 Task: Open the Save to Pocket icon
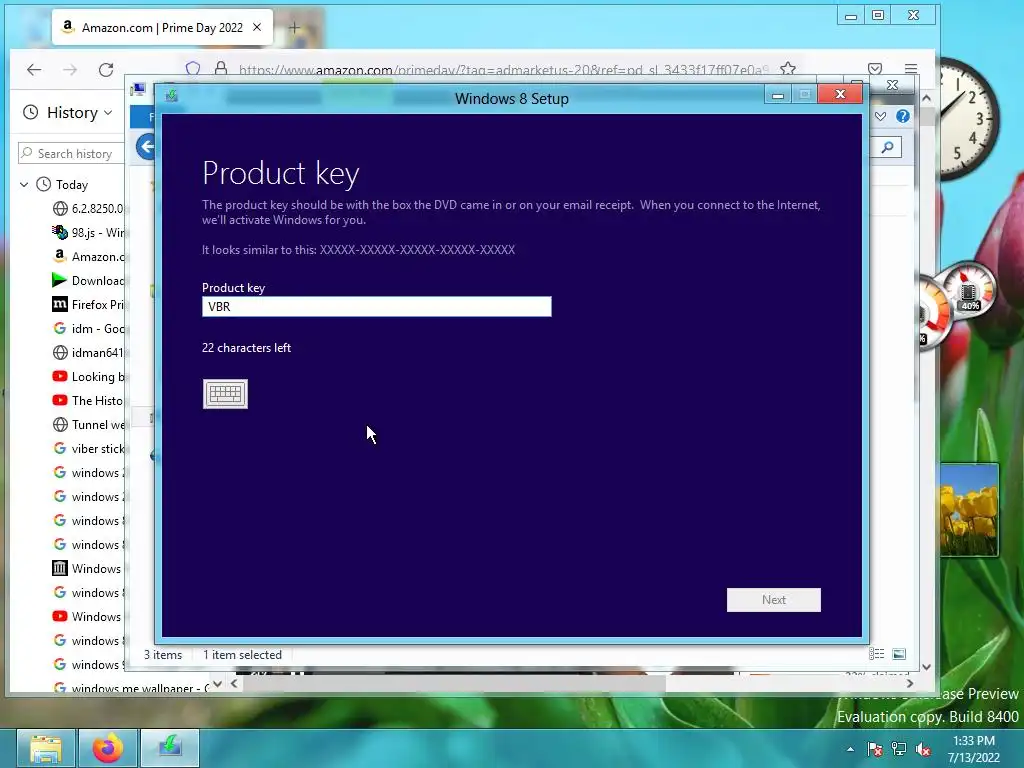875,69
